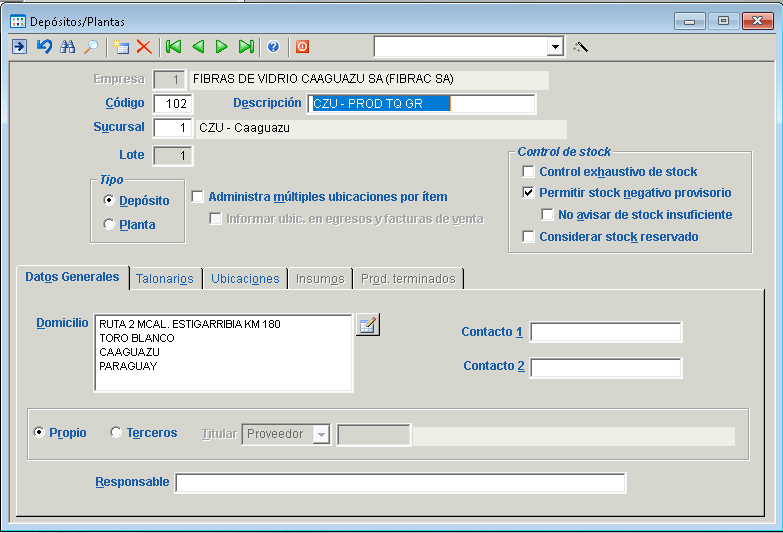The height and width of the screenshot is (533, 783).
Task: Expand the Titular Proveedor dropdown
Action: [x=320, y=434]
